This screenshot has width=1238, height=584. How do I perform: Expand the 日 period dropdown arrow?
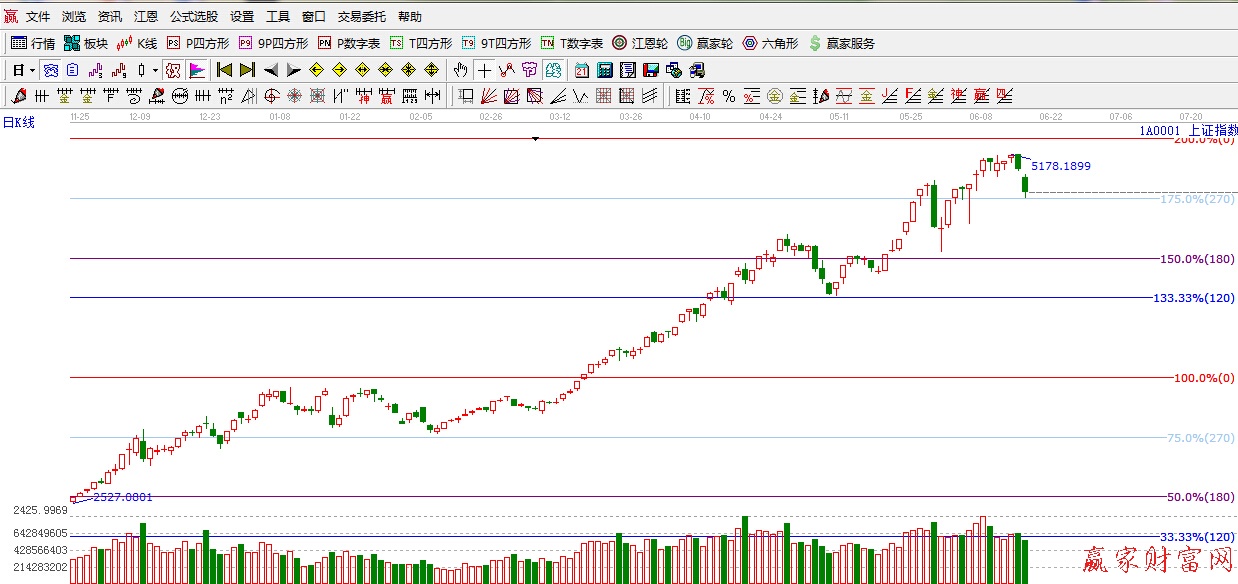click(x=33, y=70)
